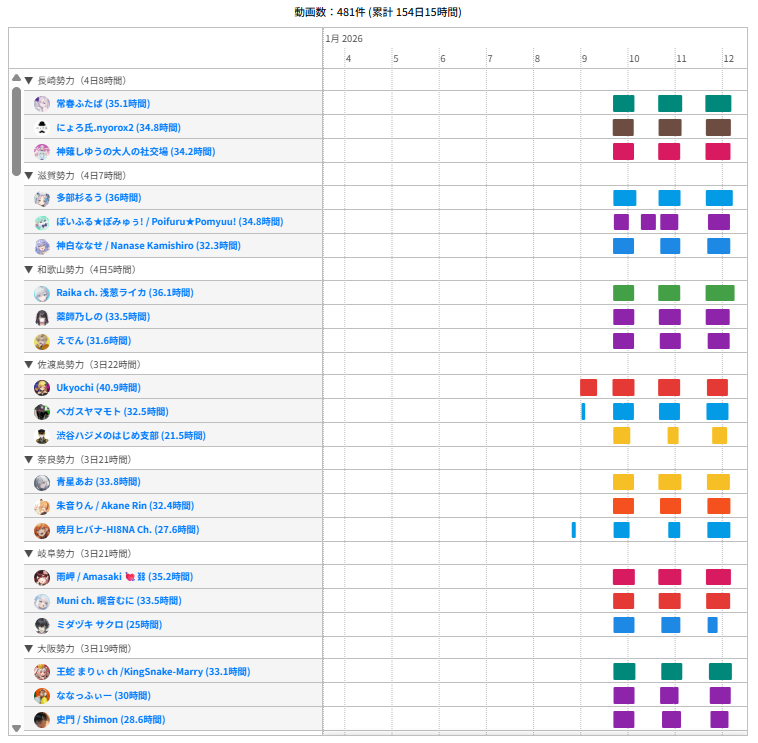The image size is (758, 743).
Task: Click the date label 4 in timeline header
Action: (x=349, y=58)
